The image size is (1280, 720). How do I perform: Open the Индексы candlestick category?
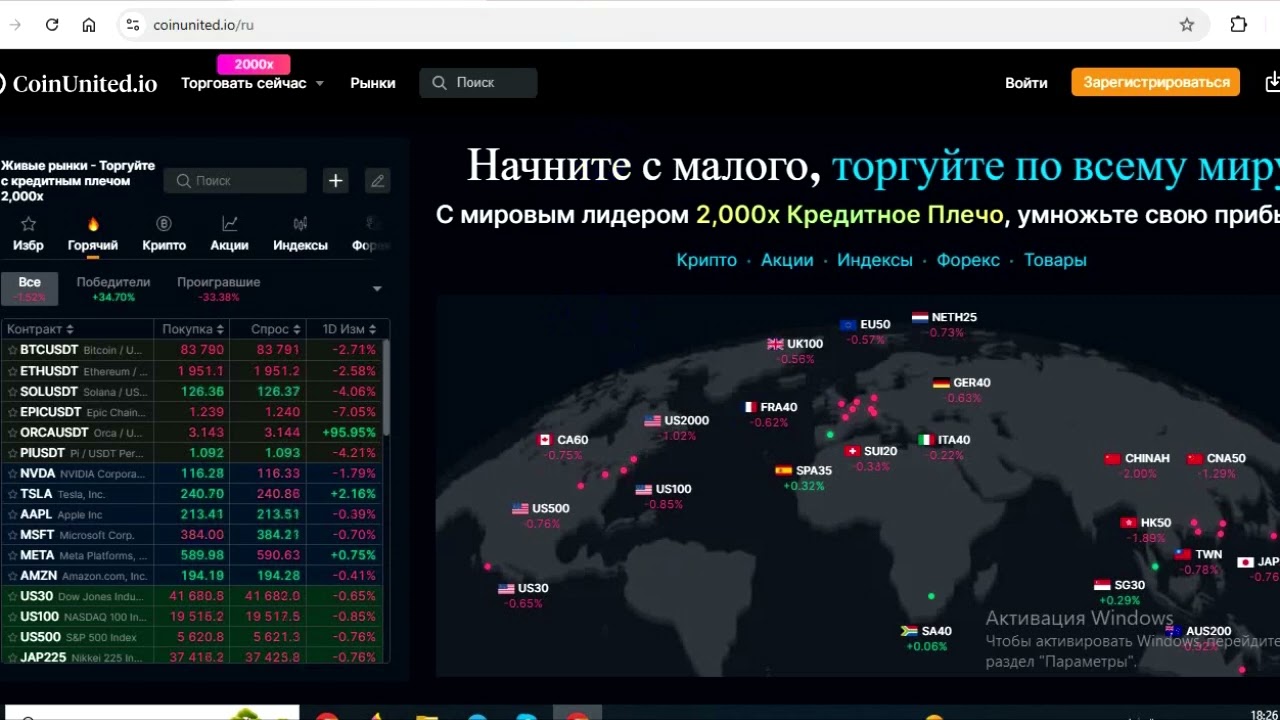click(x=300, y=234)
